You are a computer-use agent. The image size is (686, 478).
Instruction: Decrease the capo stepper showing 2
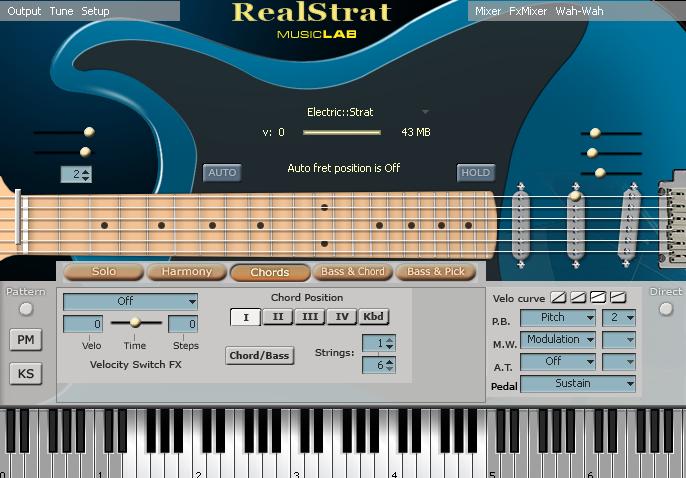tap(86, 178)
